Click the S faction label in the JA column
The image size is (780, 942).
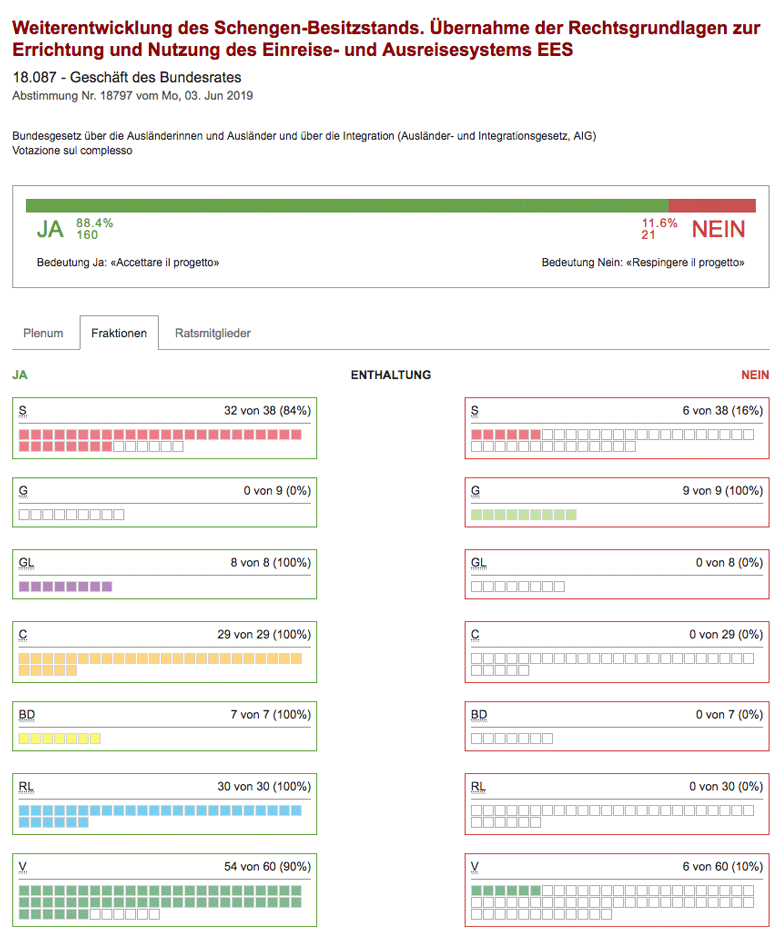point(23,410)
